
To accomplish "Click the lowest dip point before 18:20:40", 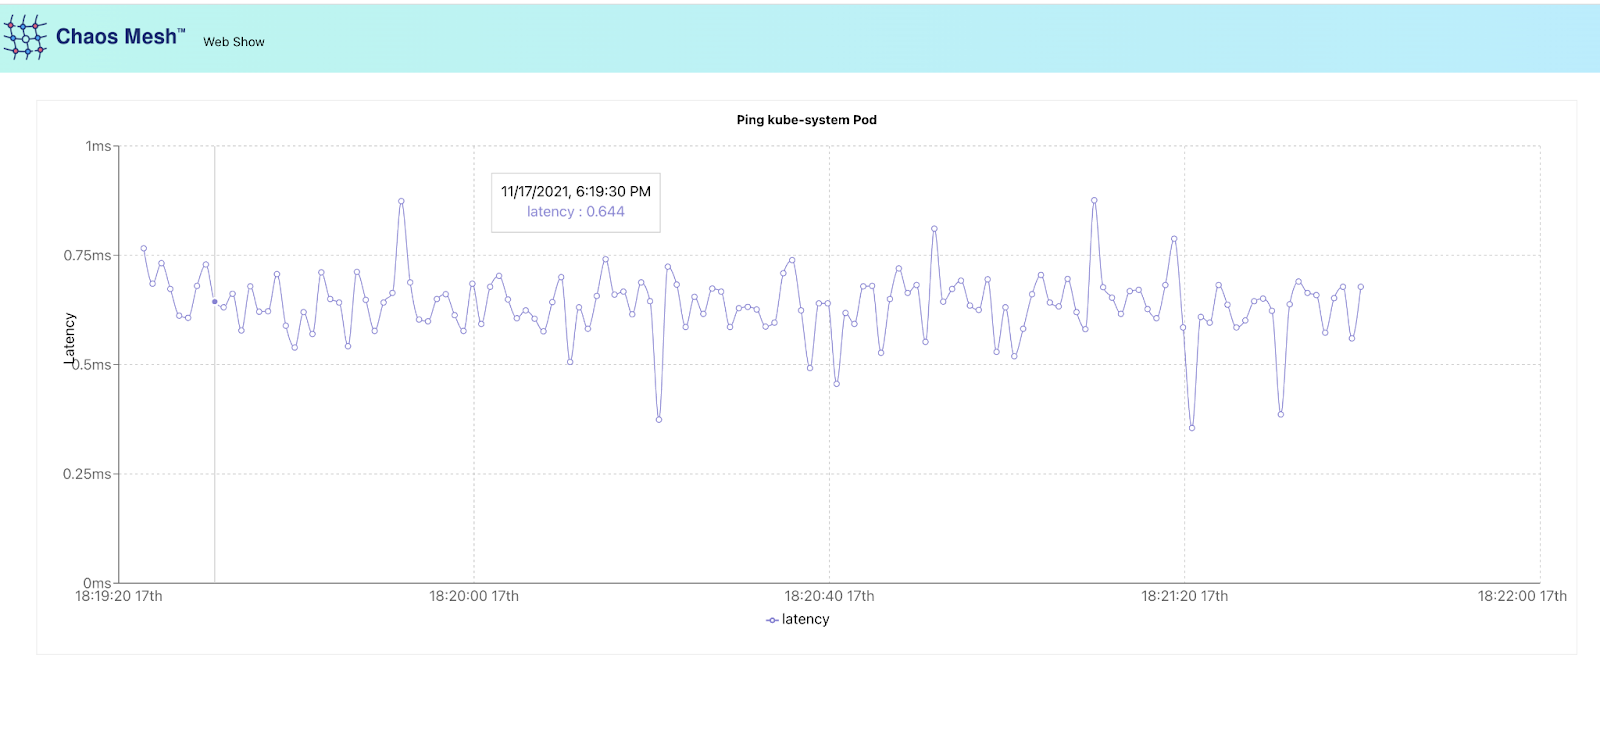I will (659, 419).
